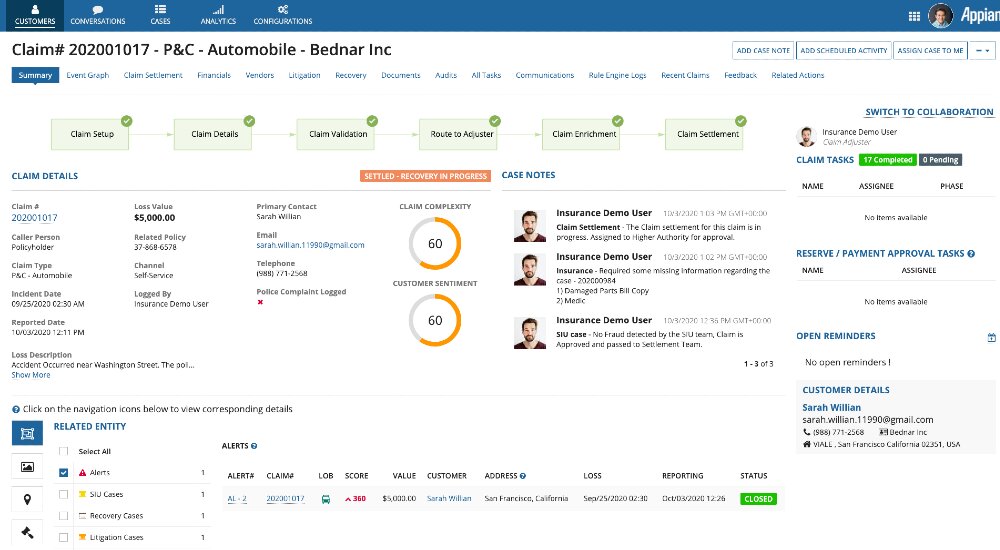
Task: Click the 17 Completed tasks badge
Action: [888, 160]
